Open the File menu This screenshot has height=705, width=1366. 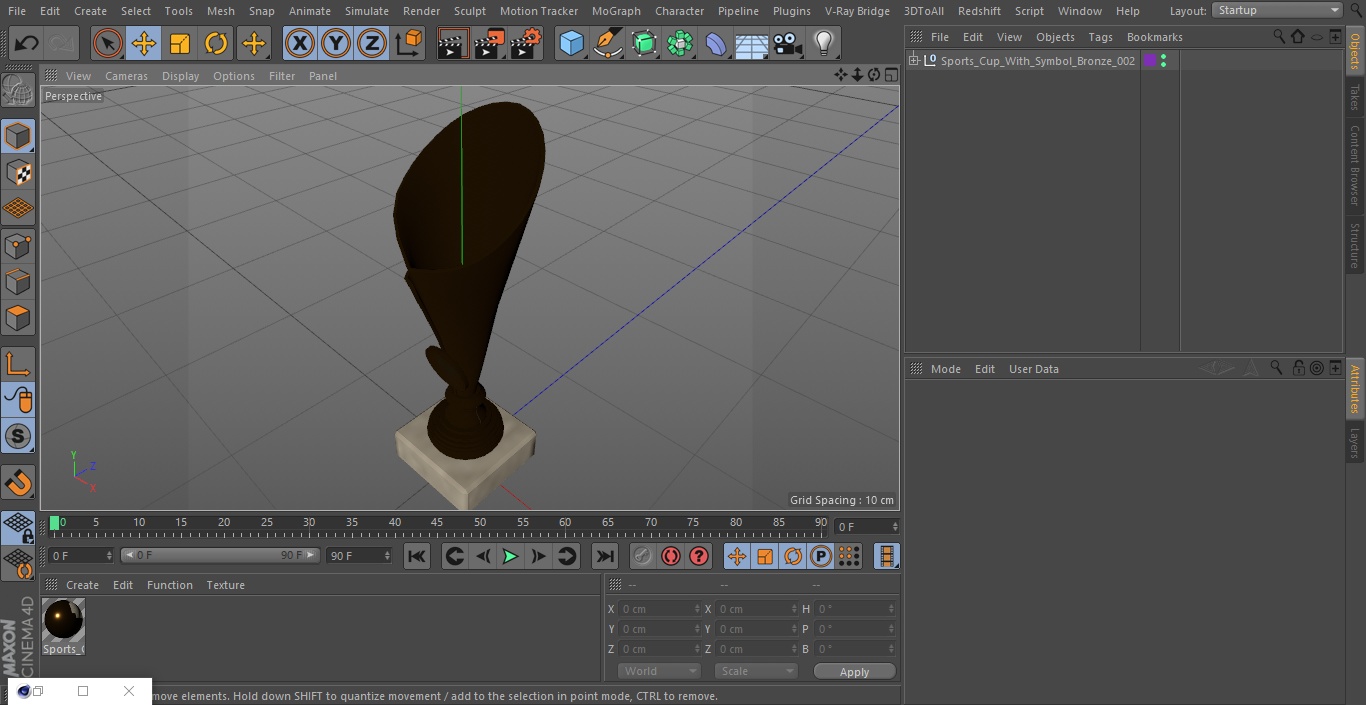coord(16,11)
